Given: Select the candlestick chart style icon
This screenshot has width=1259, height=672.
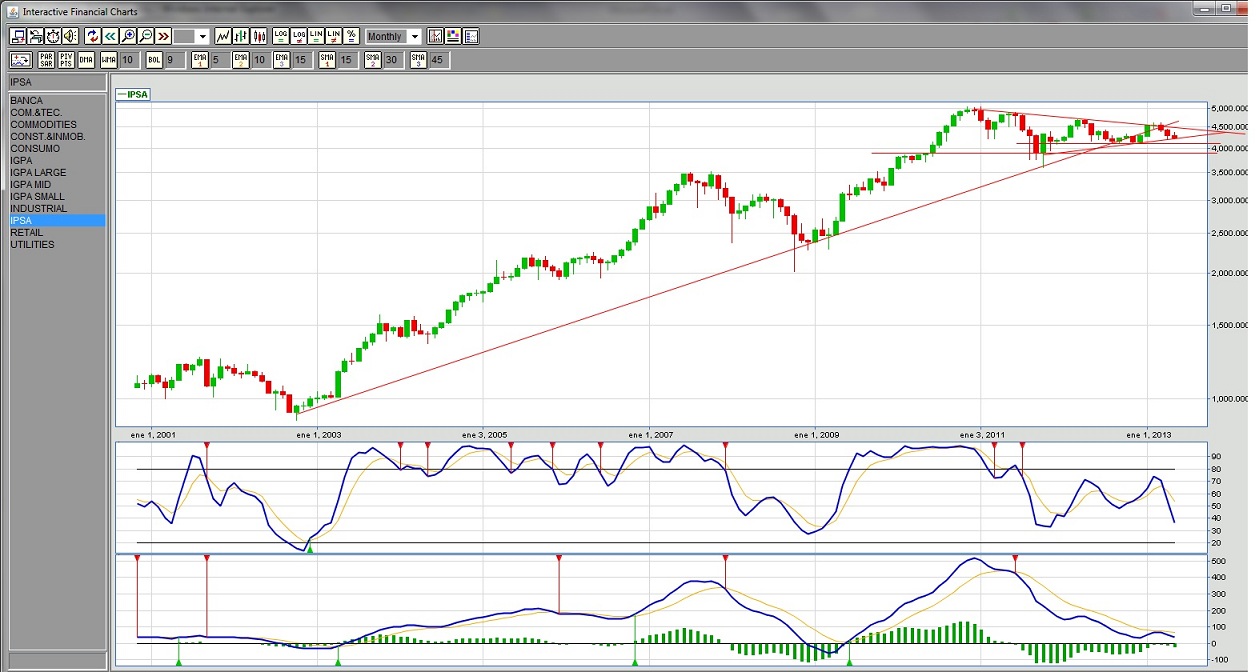Looking at the screenshot, I should click(260, 36).
